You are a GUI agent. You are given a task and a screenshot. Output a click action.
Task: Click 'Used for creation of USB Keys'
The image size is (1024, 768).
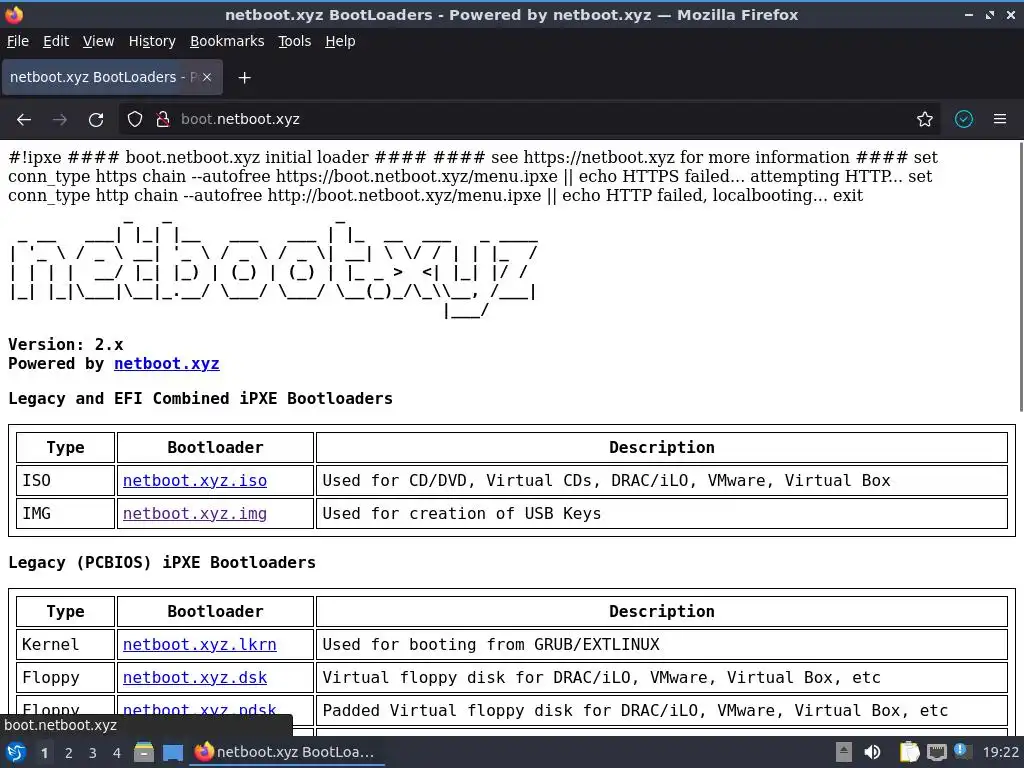pyautogui.click(x=462, y=513)
